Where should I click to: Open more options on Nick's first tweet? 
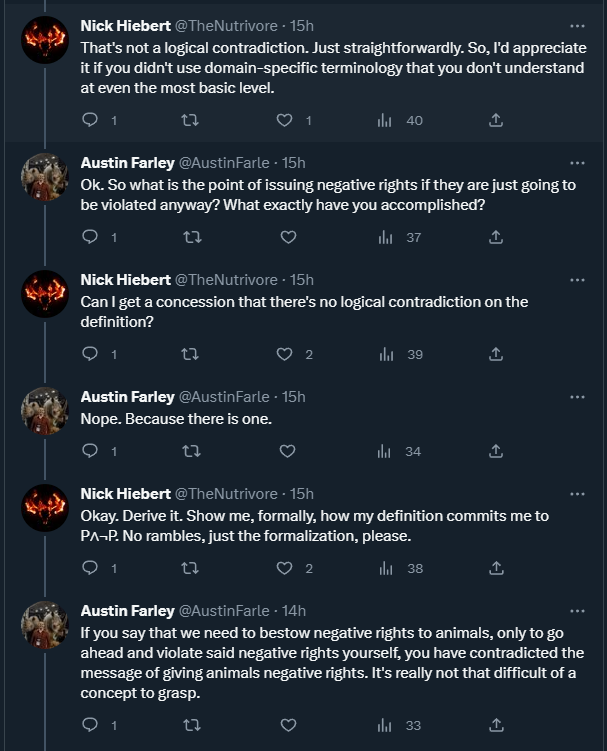click(577, 26)
